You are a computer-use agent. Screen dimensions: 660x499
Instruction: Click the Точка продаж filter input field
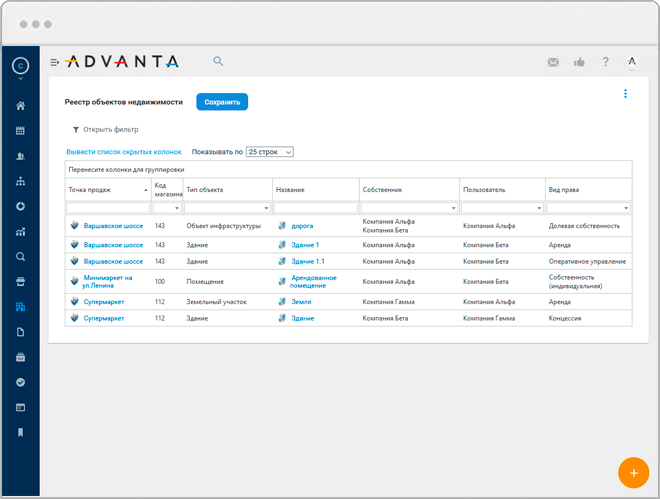(x=108, y=208)
